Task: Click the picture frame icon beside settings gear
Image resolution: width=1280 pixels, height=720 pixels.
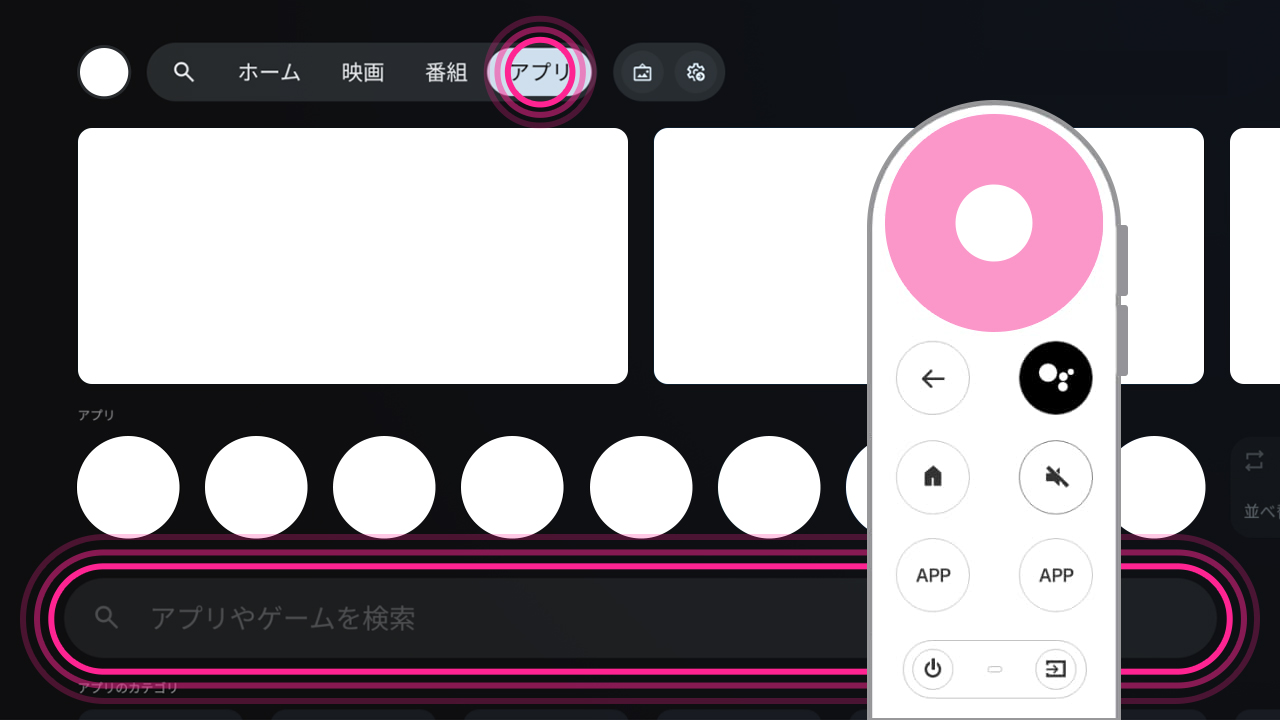Action: (642, 72)
